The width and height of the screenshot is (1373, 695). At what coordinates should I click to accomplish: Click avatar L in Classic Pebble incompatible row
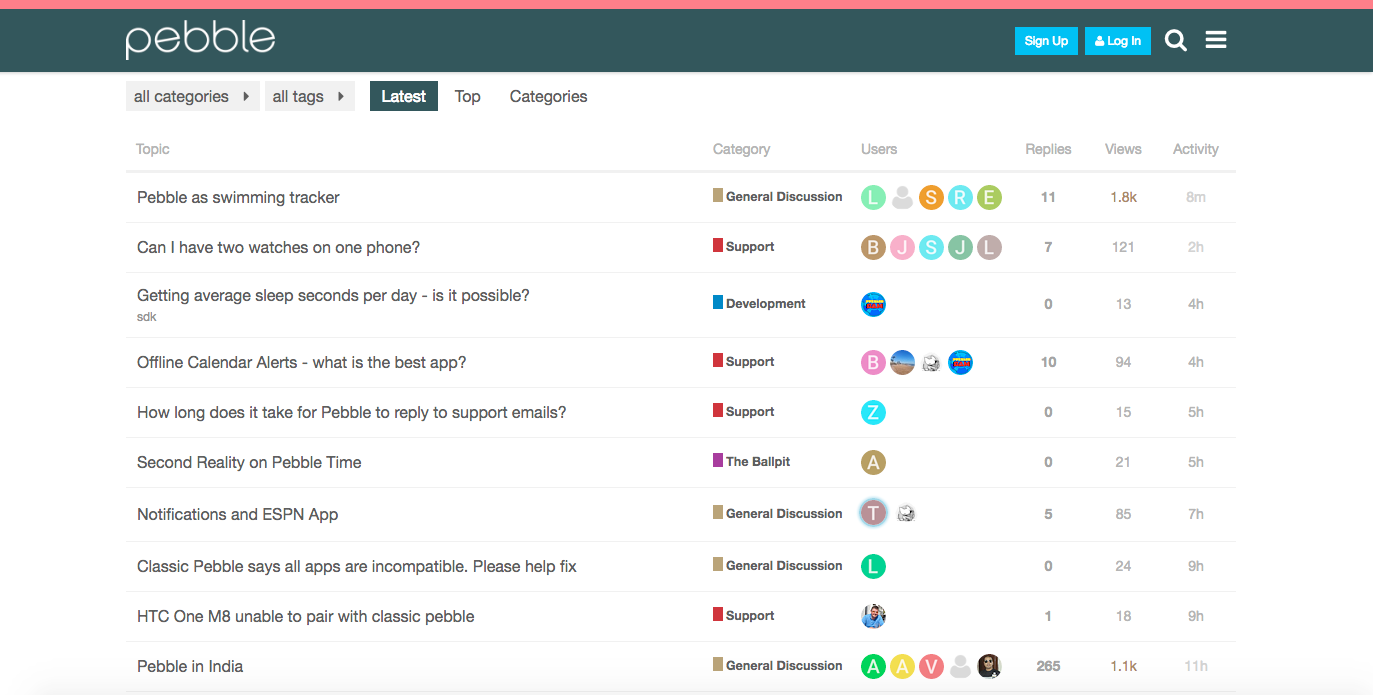coord(873,566)
